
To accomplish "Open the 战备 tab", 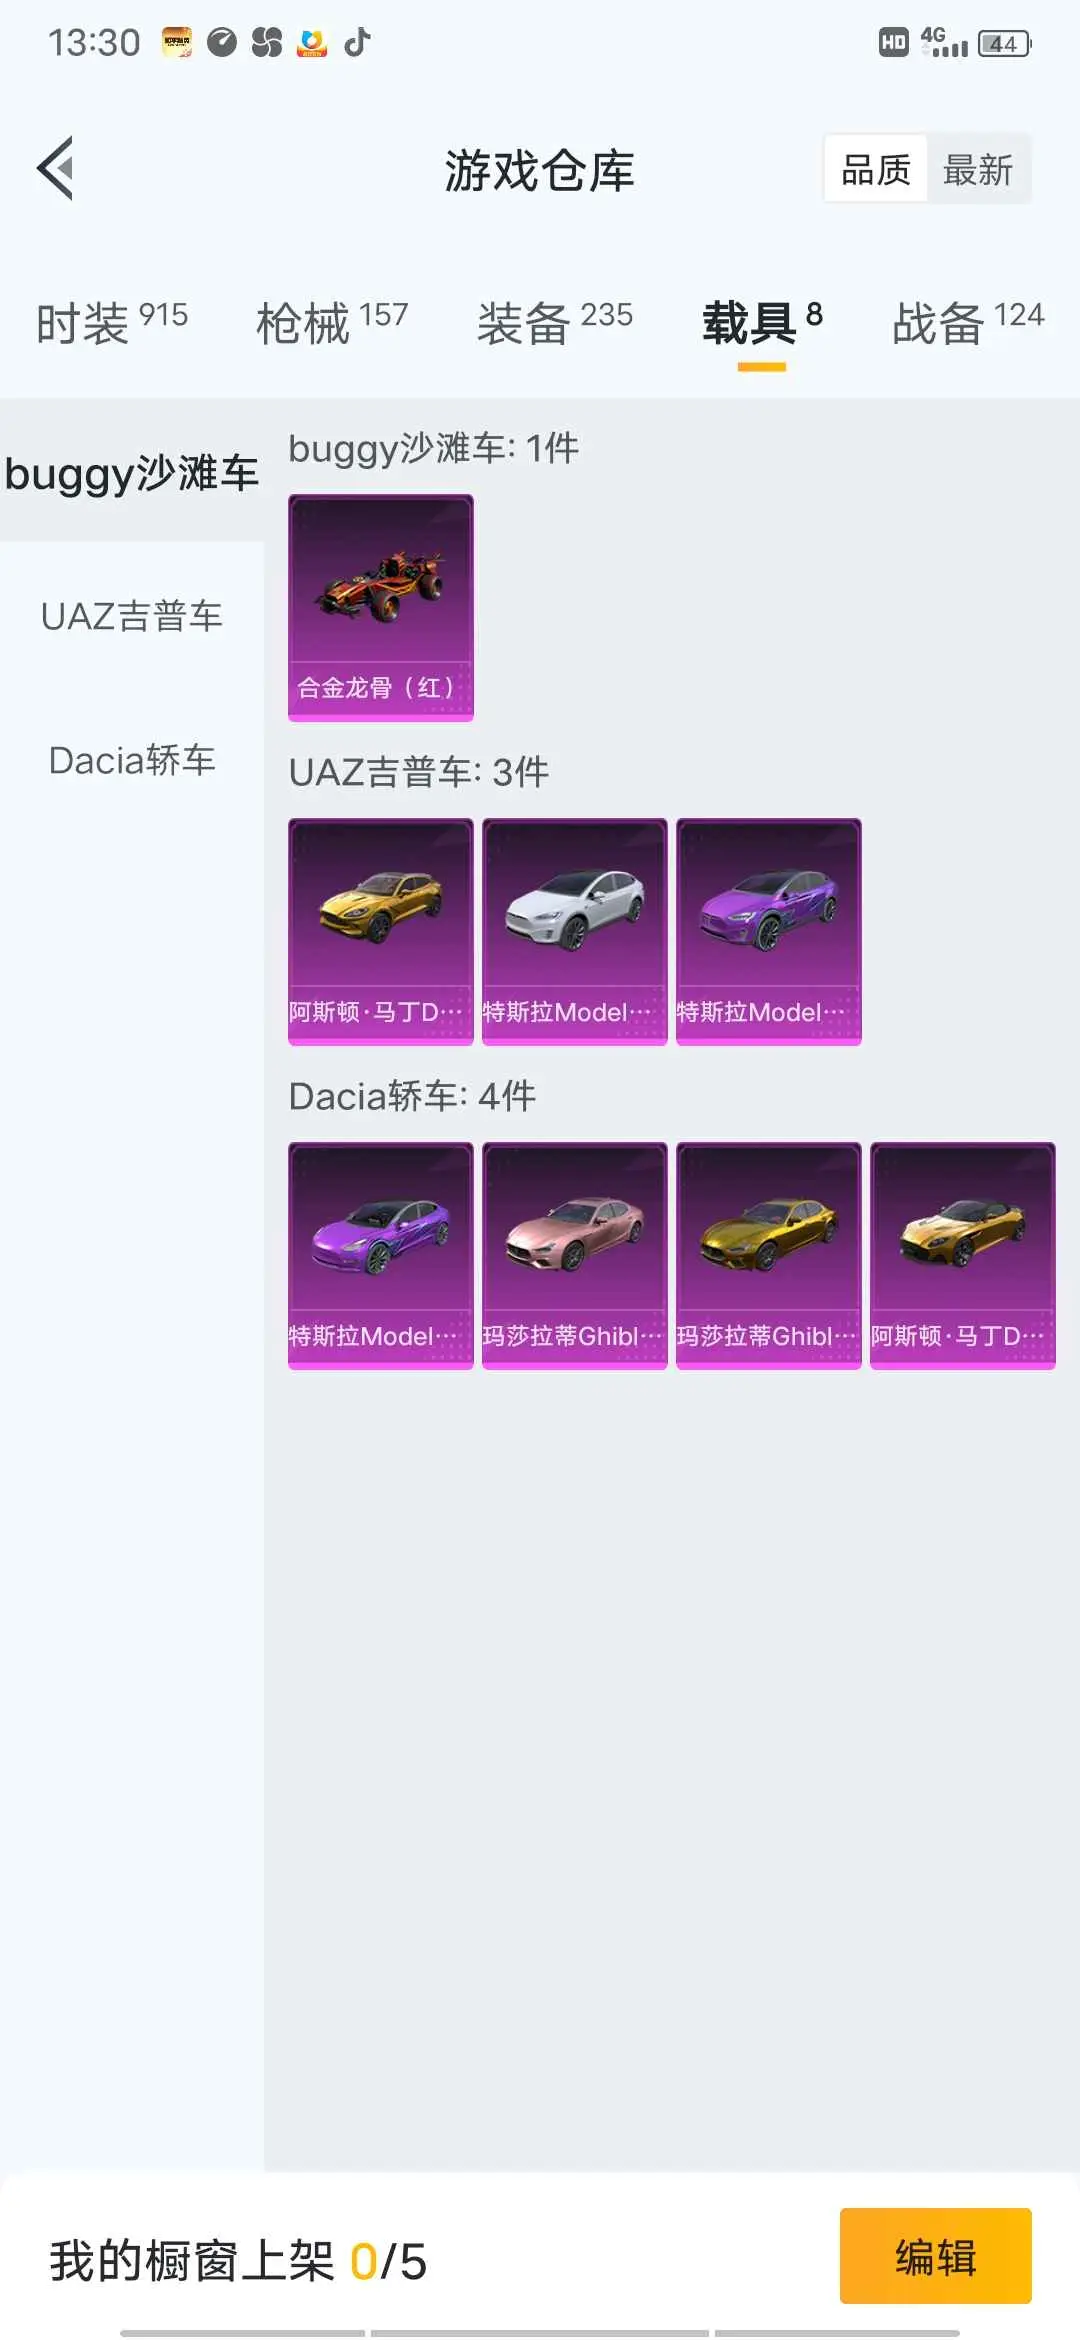I will pyautogui.click(x=968, y=323).
